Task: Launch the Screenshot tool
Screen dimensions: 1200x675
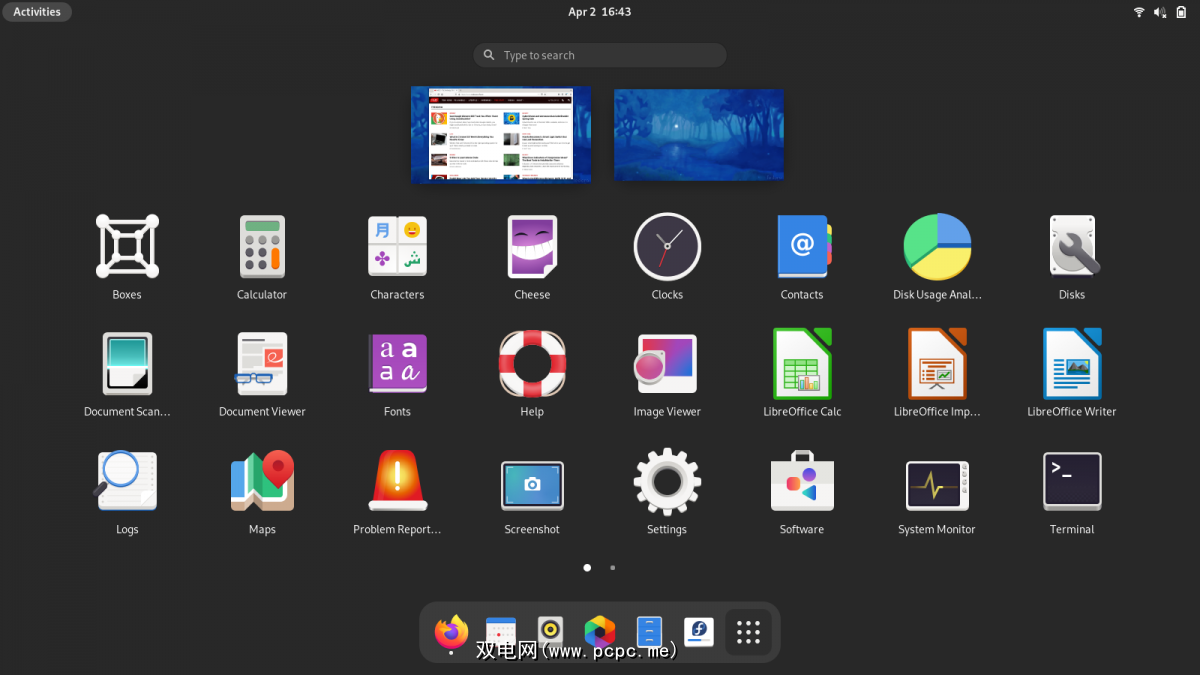Action: 532,485
